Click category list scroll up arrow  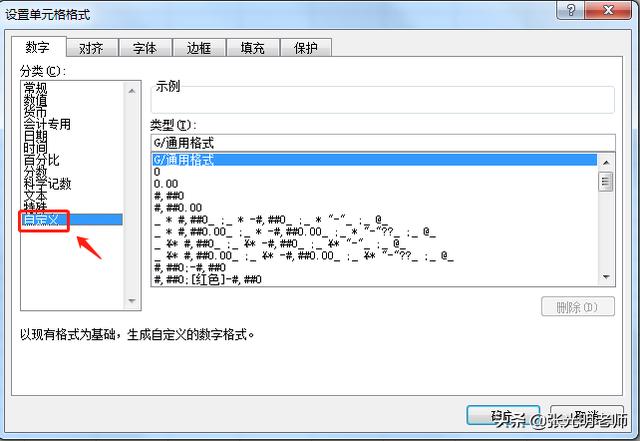132,91
